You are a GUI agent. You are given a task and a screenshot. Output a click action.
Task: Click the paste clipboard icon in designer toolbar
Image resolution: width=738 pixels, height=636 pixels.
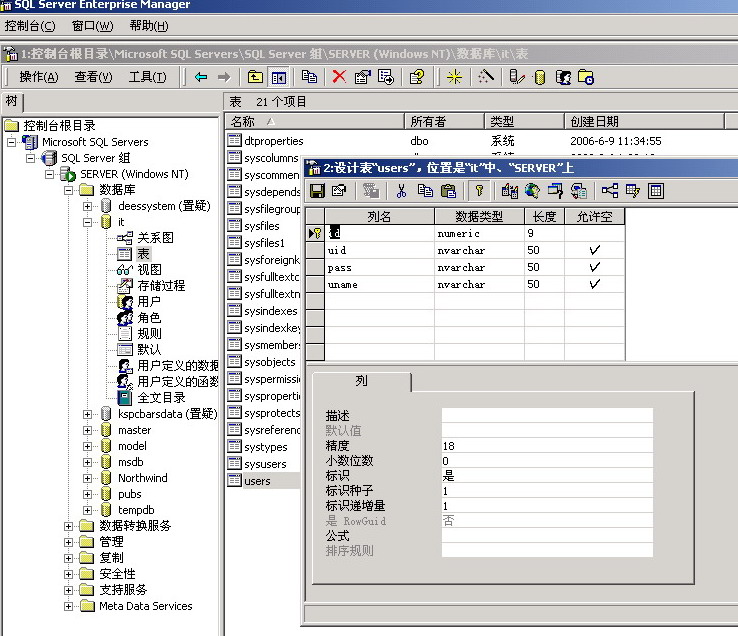[448, 191]
